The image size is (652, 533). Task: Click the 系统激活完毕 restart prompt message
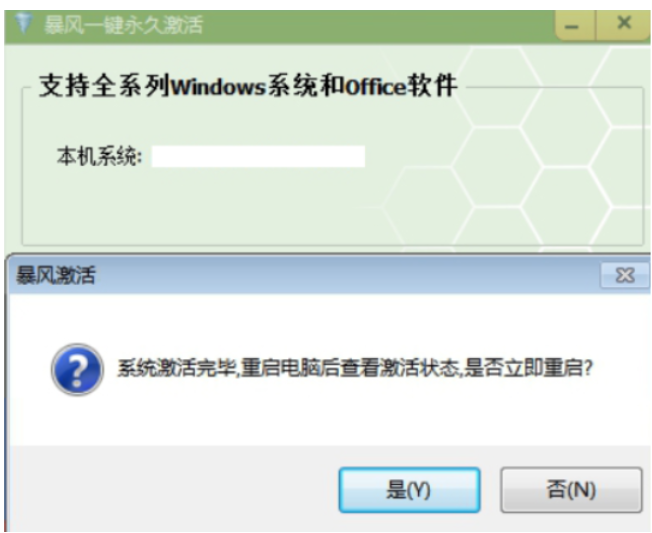point(355,368)
